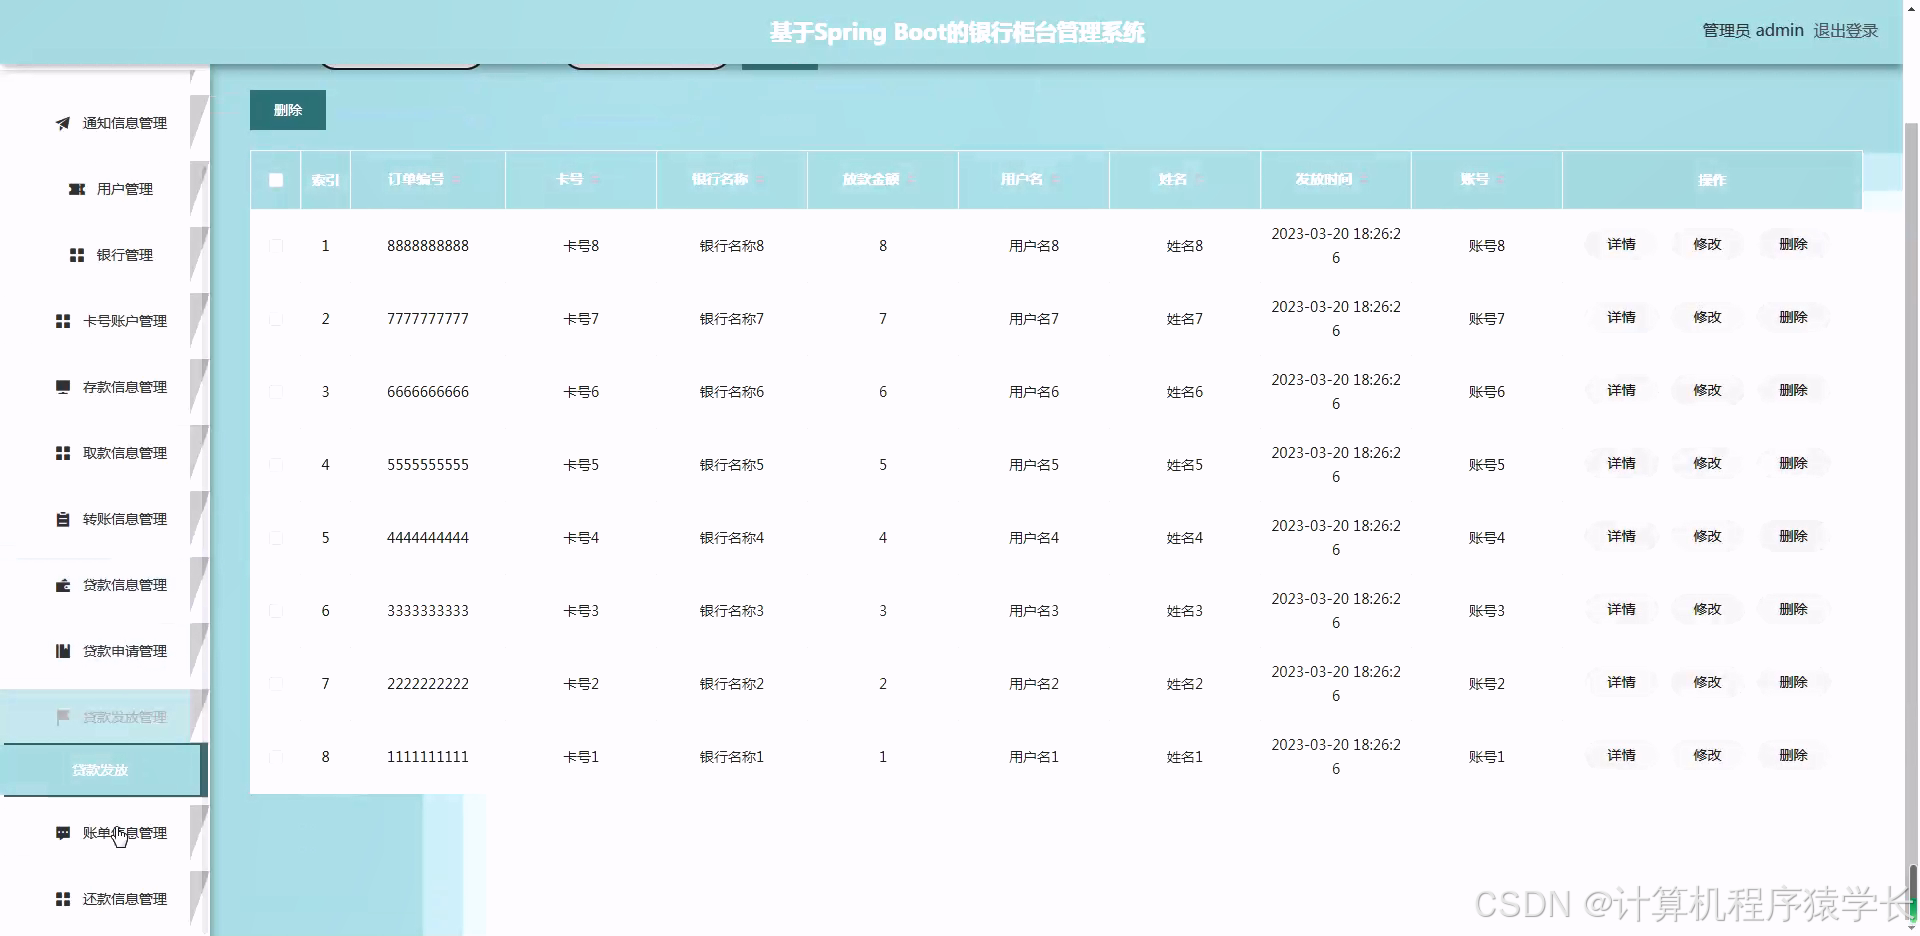
Task: Select the 贷款发放管理 flag icon
Action: [x=62, y=716]
